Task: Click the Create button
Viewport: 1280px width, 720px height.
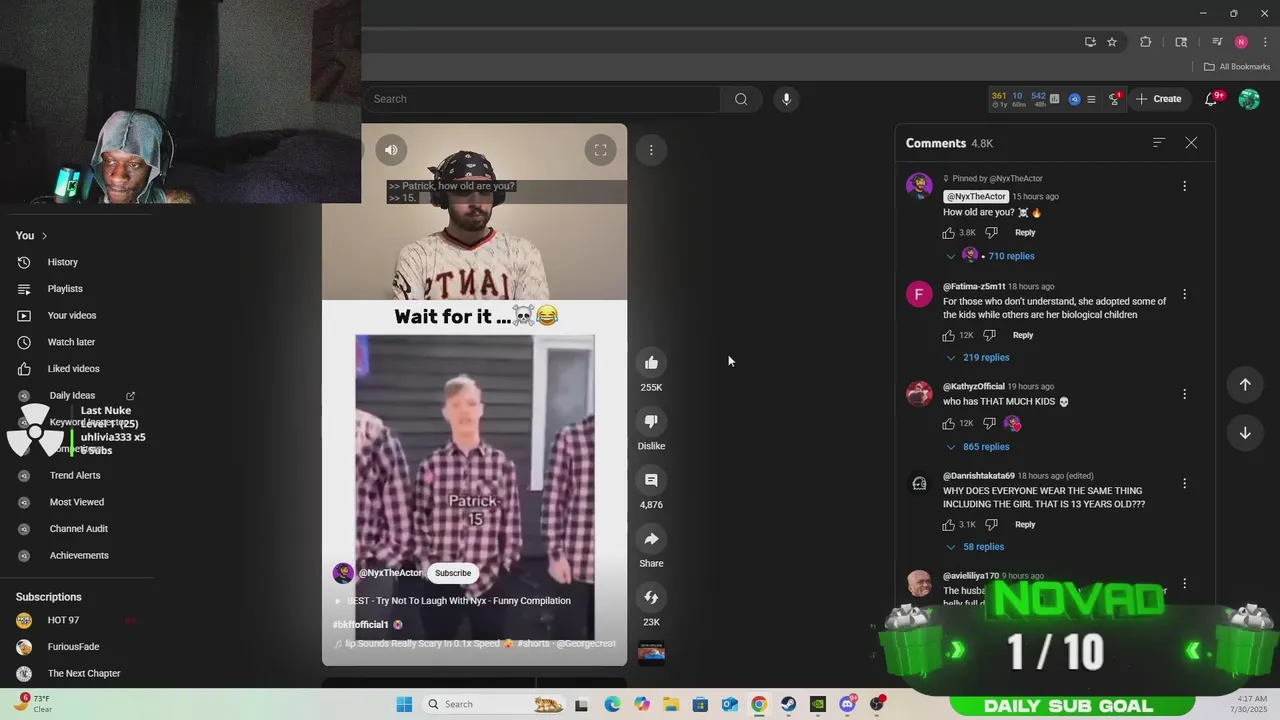Action: [1158, 99]
